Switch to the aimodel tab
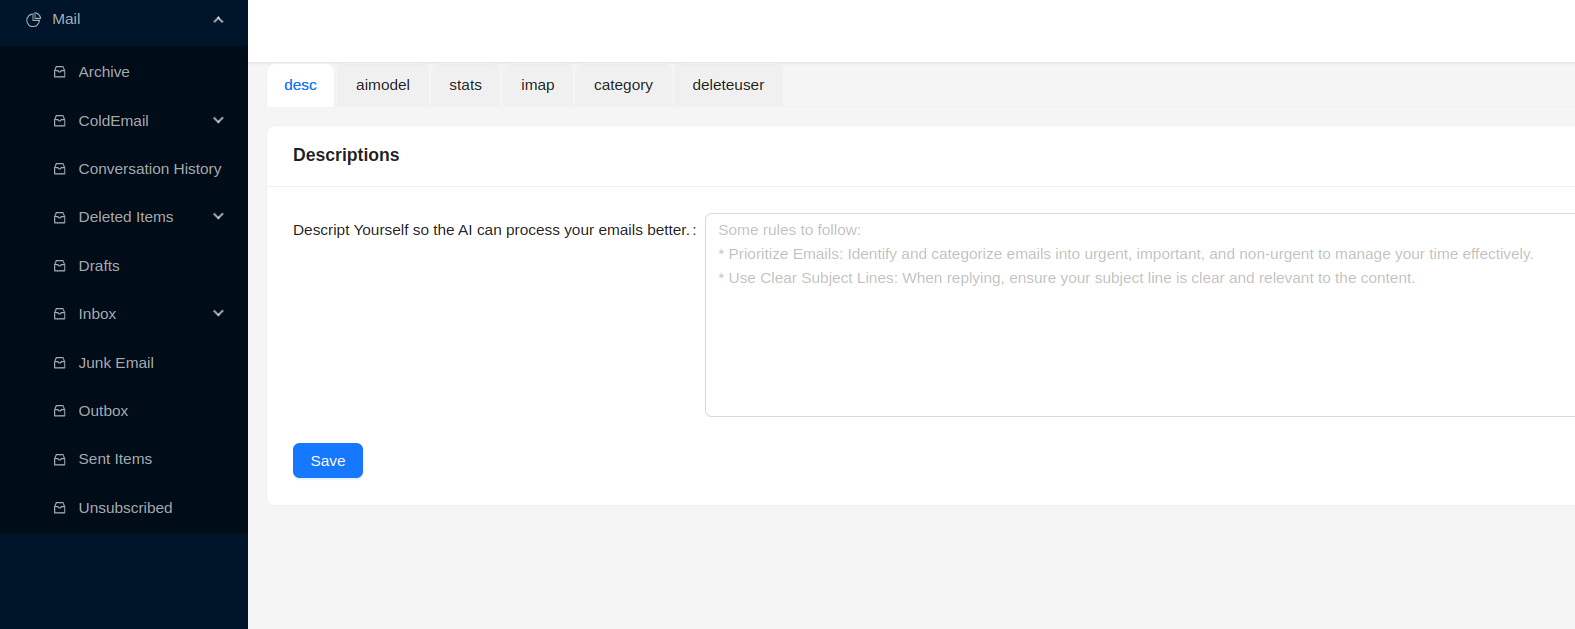Image resolution: width=1575 pixels, height=629 pixels. point(383,85)
